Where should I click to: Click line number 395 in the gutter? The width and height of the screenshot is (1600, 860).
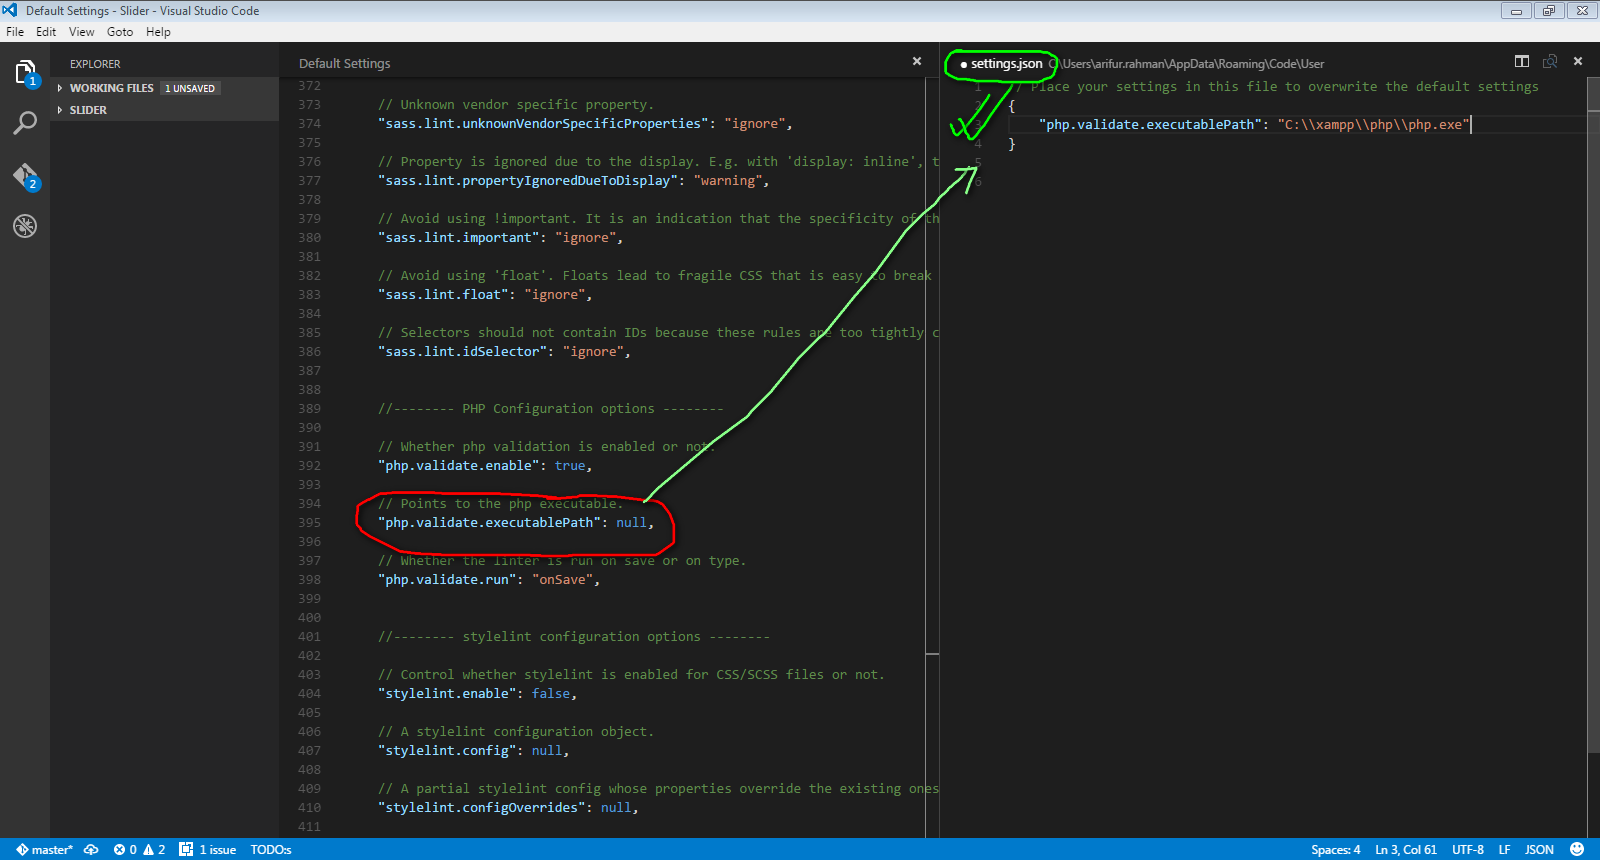309,523
